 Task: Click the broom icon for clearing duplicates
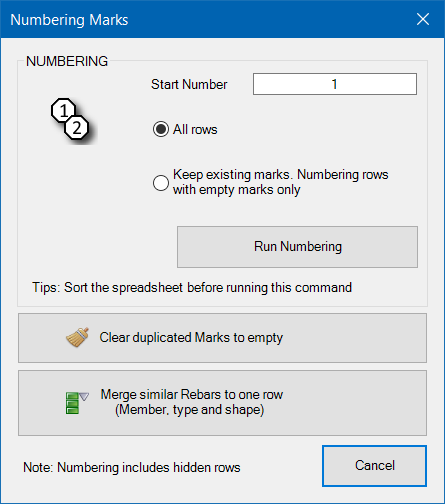(x=77, y=337)
